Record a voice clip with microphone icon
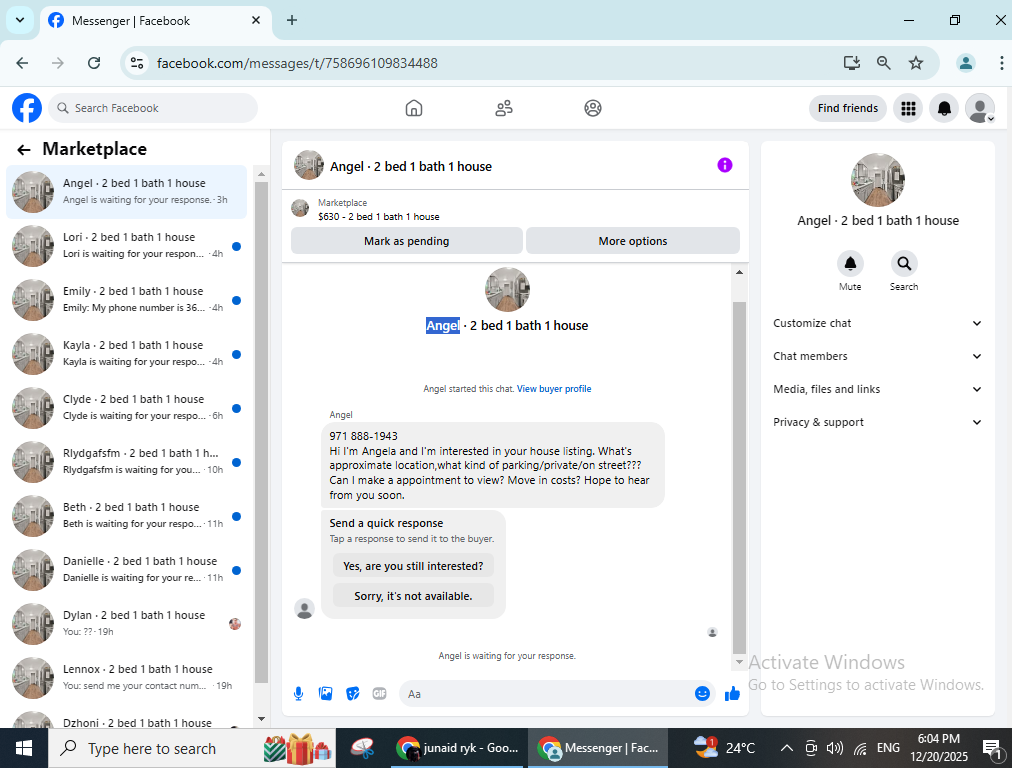The image size is (1012, 768). coord(298,694)
